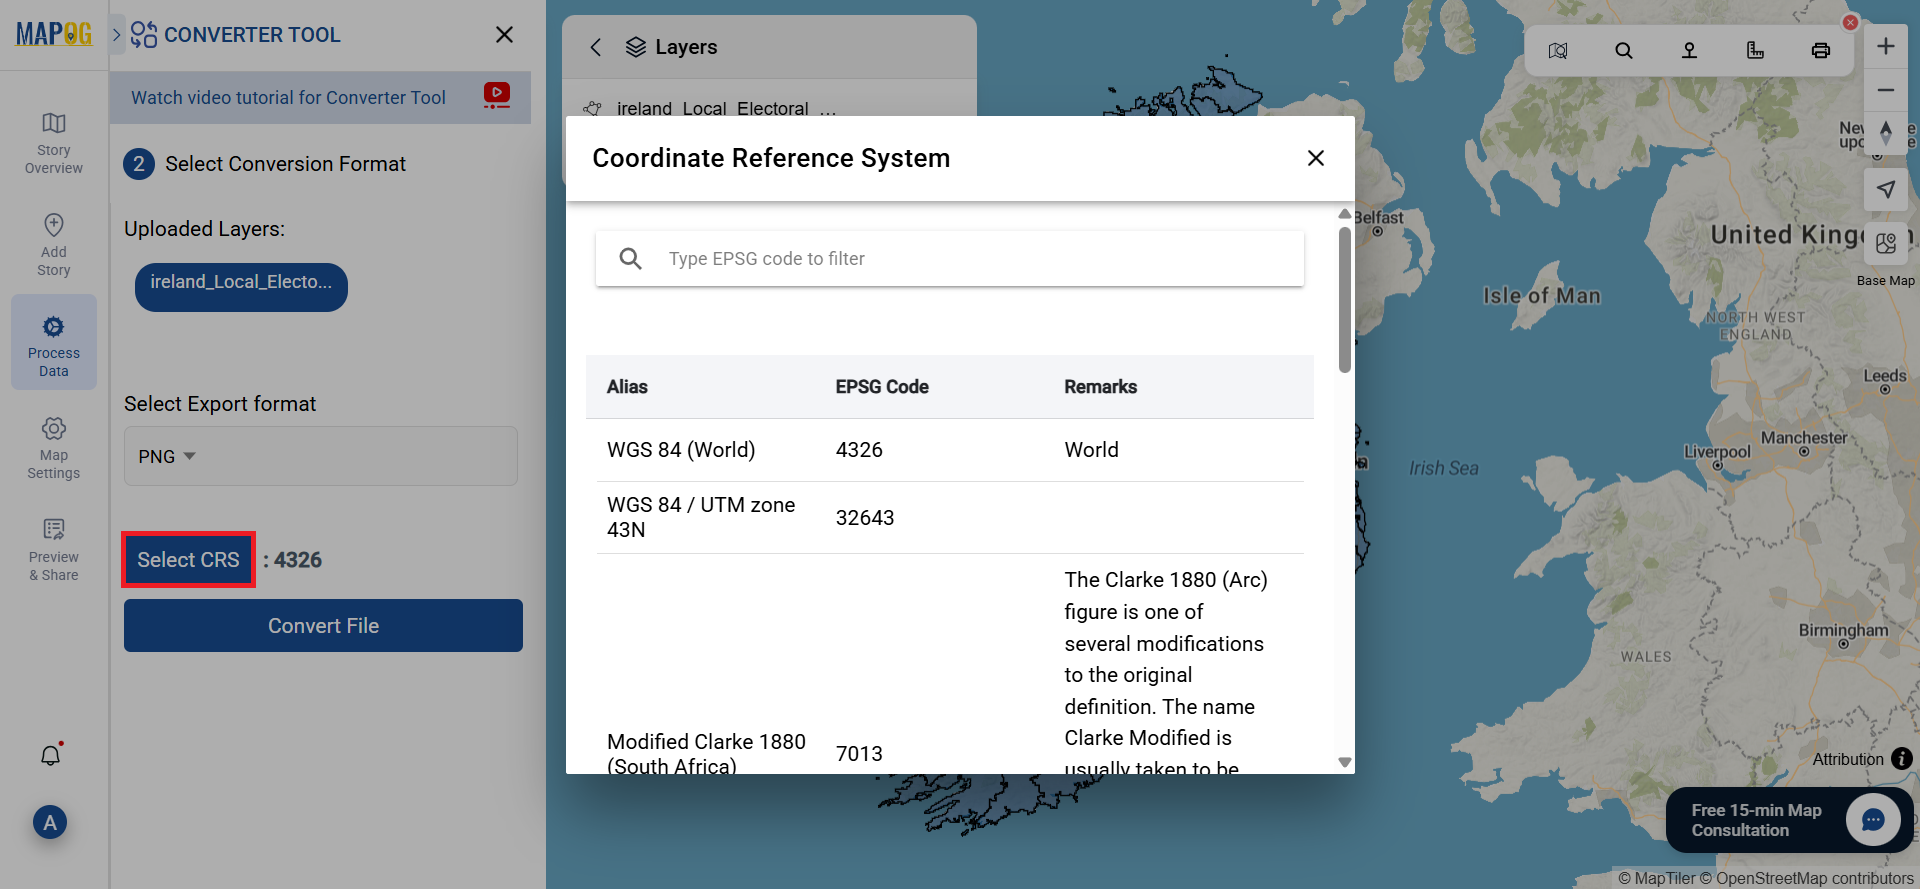Expand the sidebar arrow beside MAPOG logo
1920x889 pixels.
[x=117, y=35]
